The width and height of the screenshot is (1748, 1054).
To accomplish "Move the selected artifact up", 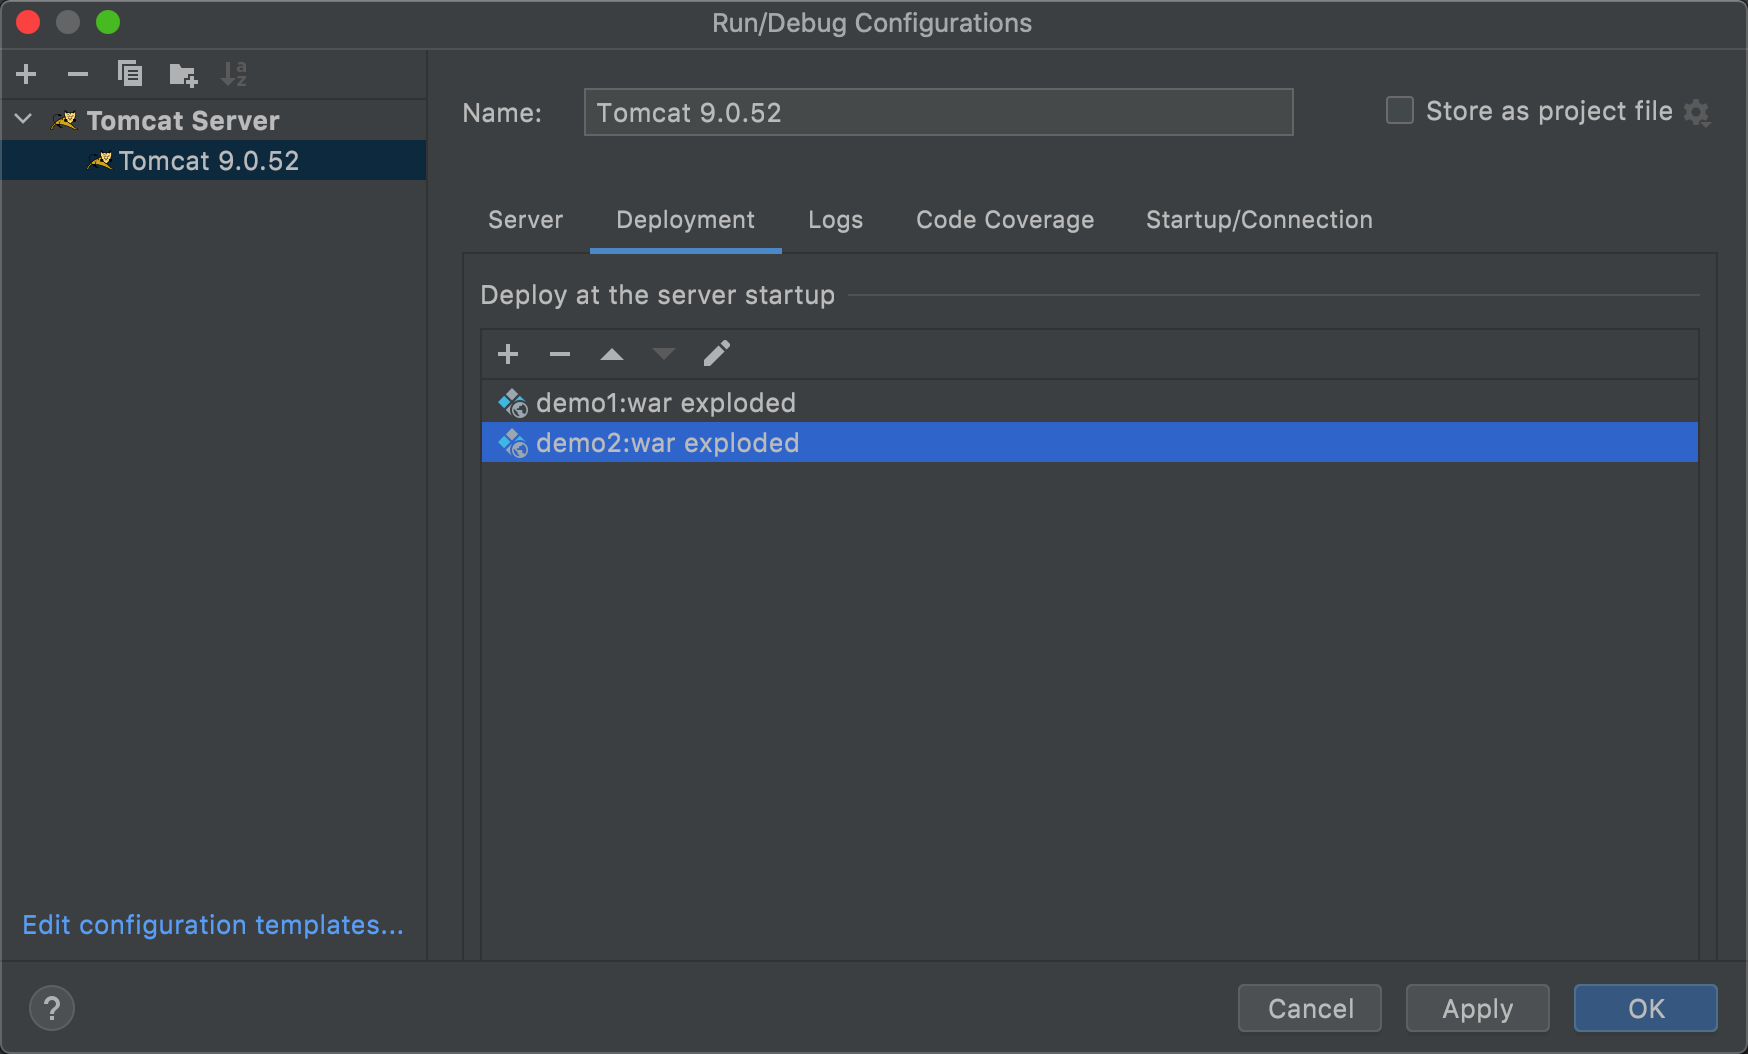I will coord(612,354).
